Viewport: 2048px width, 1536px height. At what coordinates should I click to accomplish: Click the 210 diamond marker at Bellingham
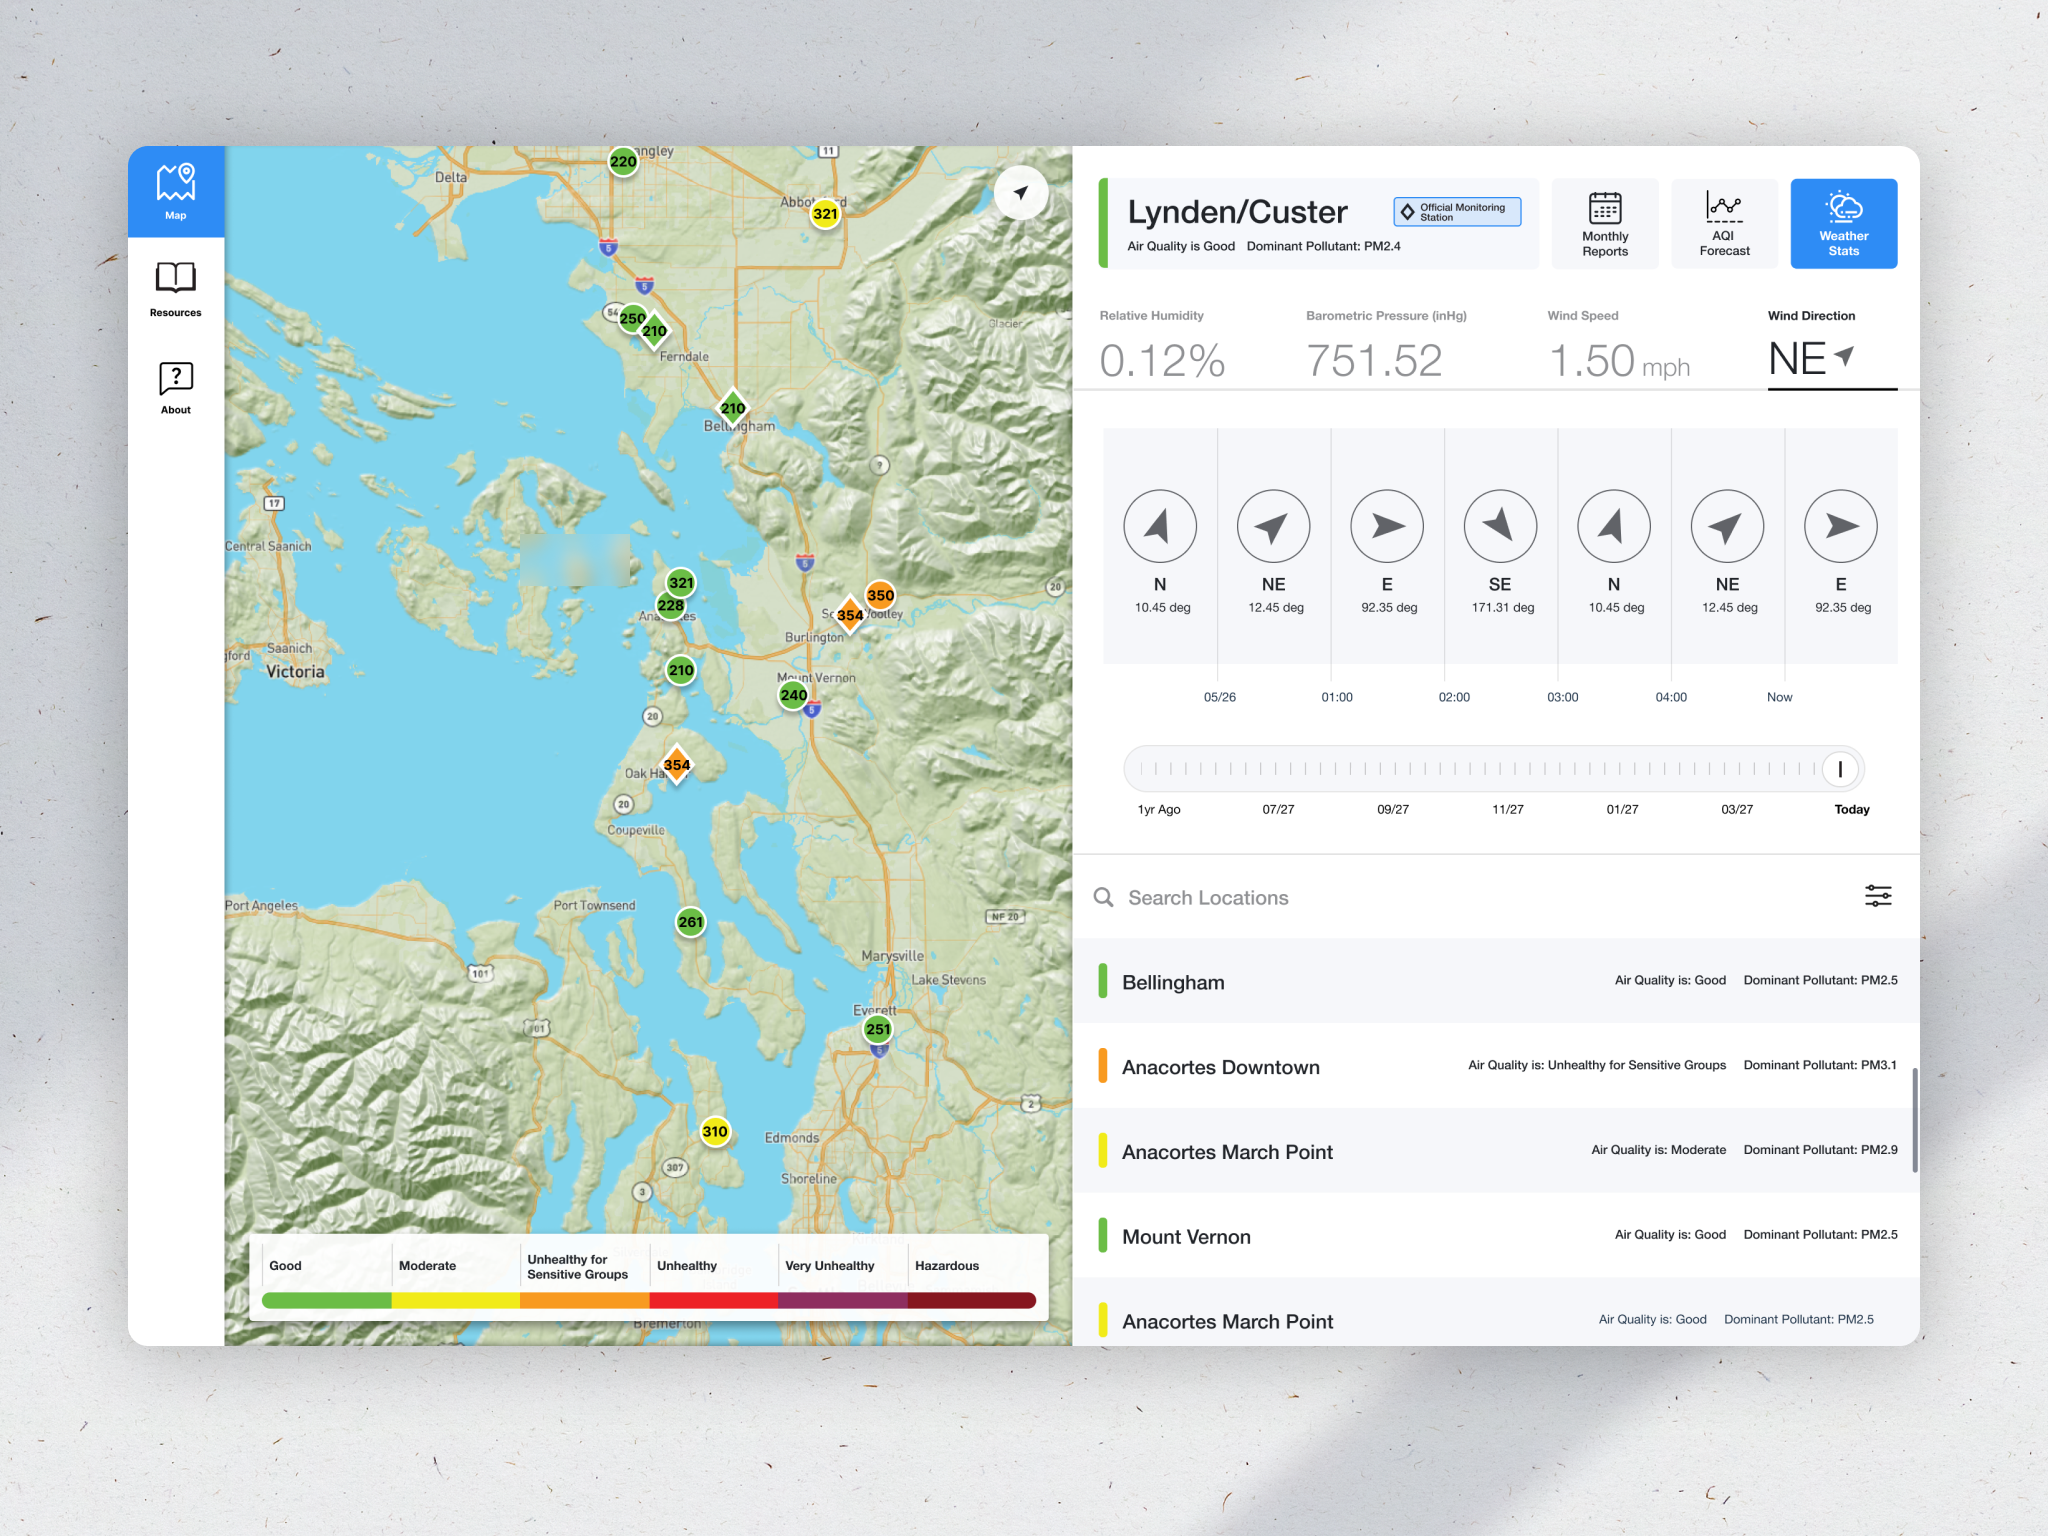click(x=733, y=408)
